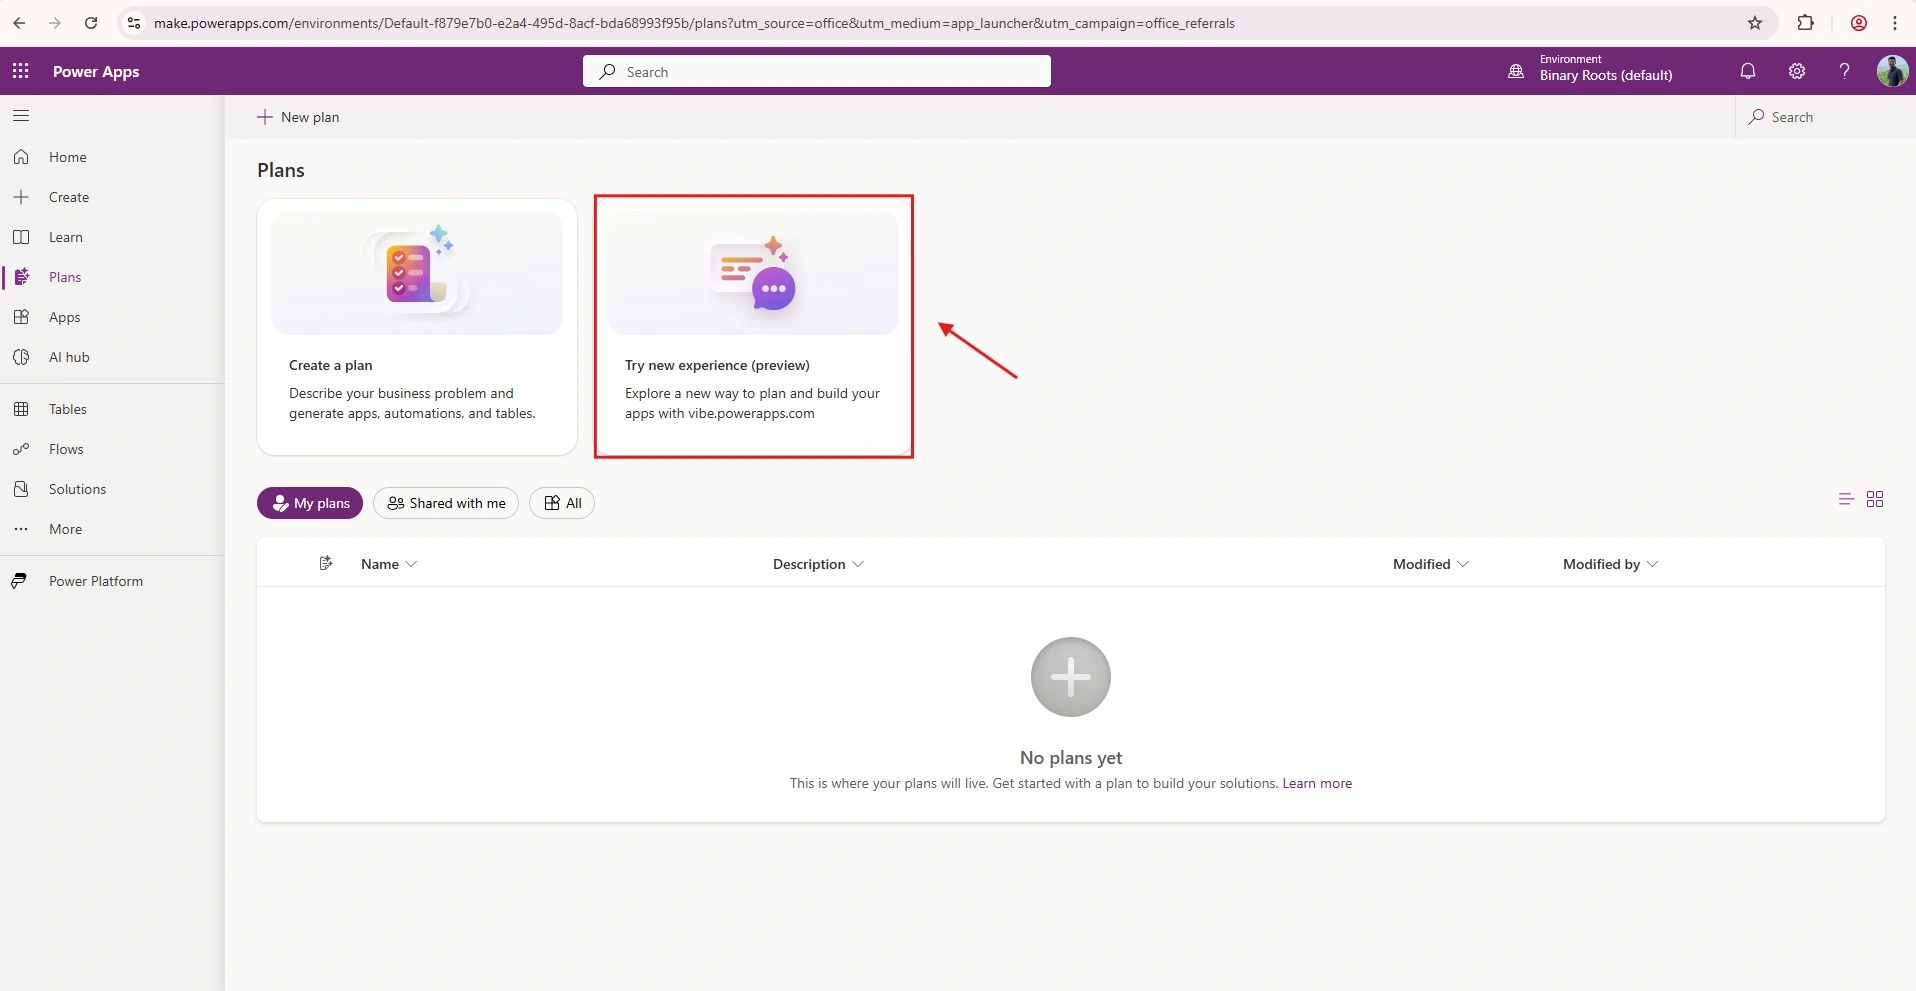Open the notifications bell
Screen dimensions: 1916x991
point(1748,71)
